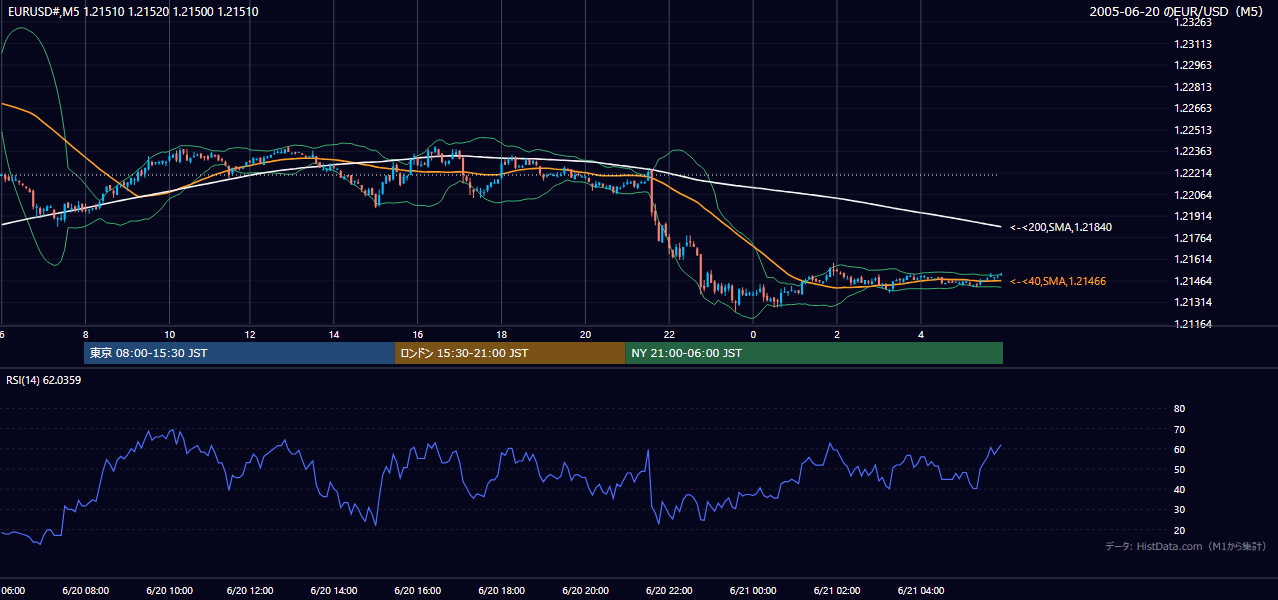This screenshot has height=600, width=1278.
Task: Click price axis value 1.21464
Action: [1192, 281]
